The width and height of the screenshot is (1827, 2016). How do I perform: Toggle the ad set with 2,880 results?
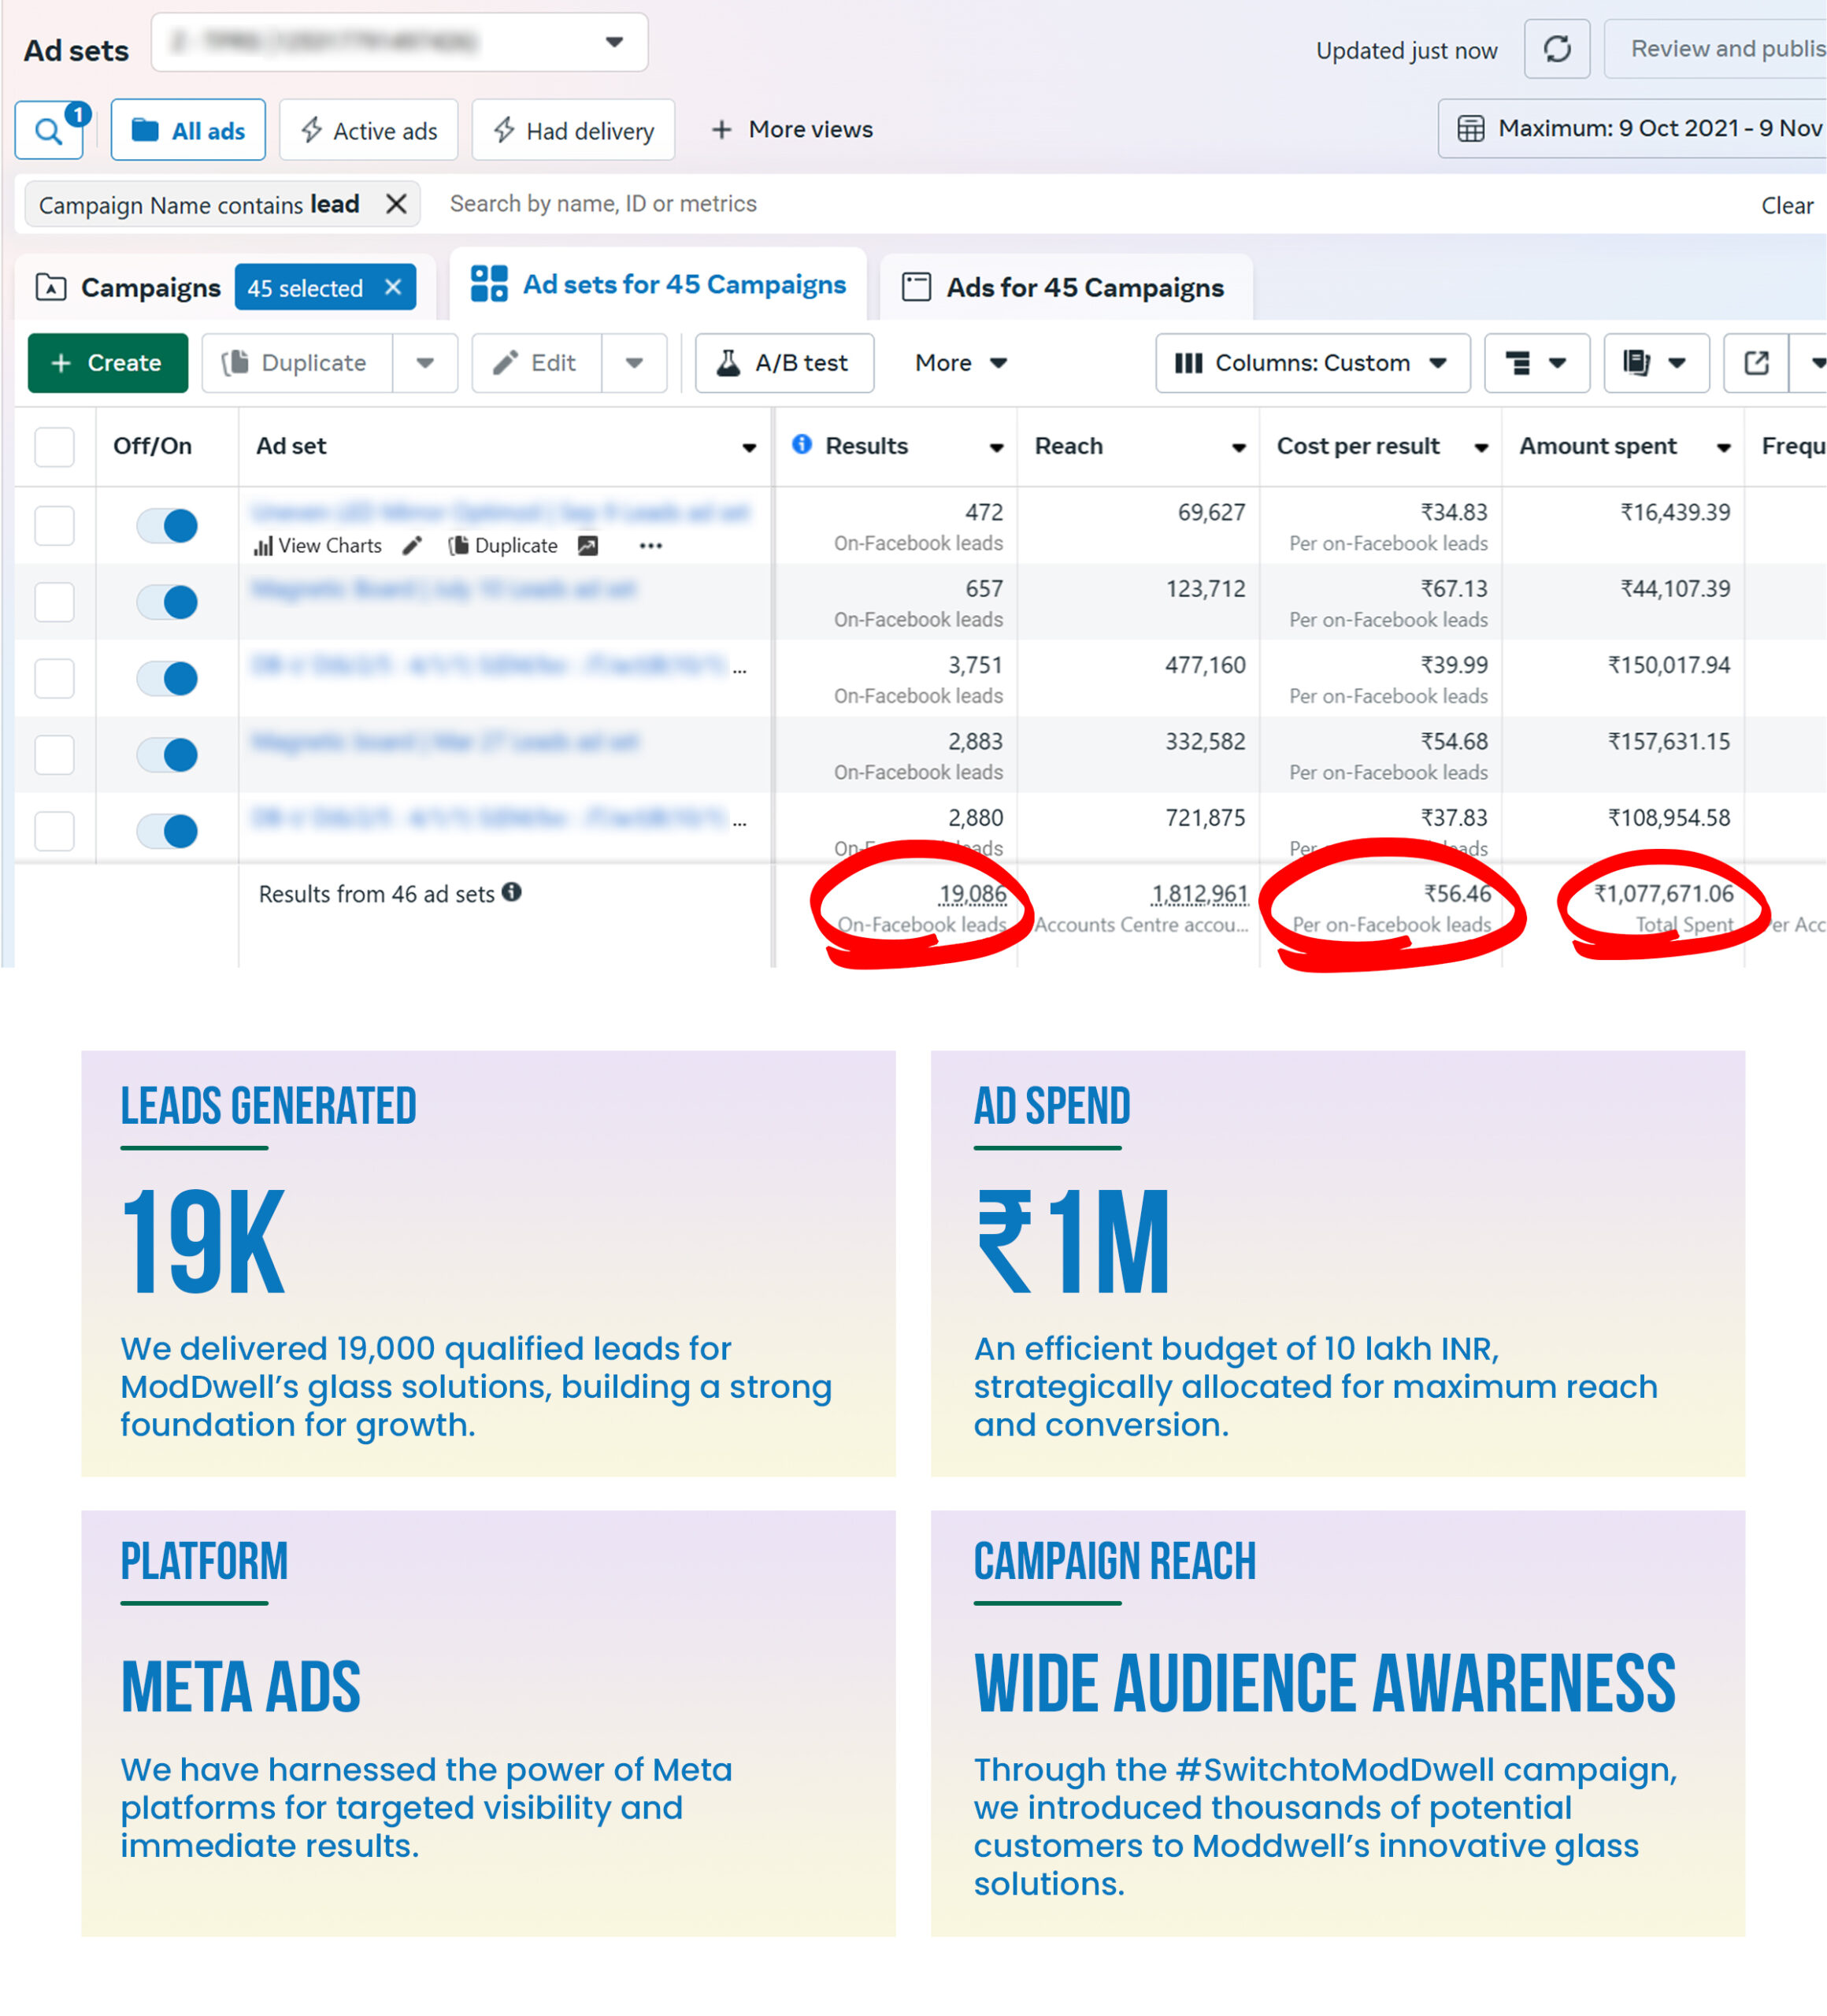click(167, 831)
